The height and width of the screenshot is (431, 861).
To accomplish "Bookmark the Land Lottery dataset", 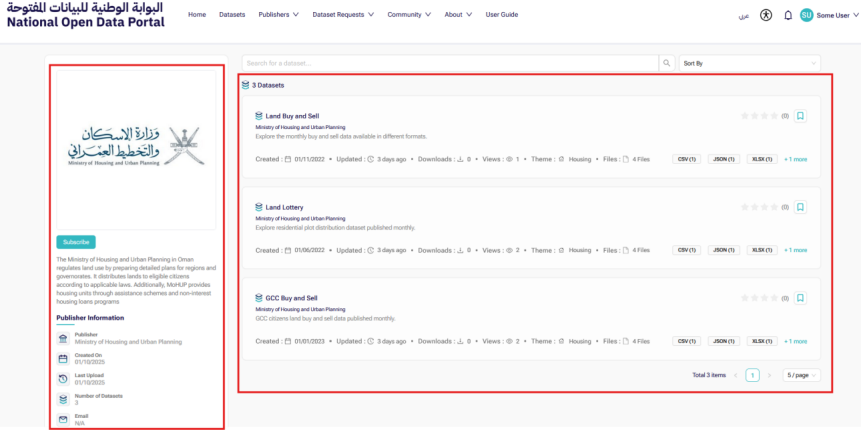I will click(x=801, y=207).
